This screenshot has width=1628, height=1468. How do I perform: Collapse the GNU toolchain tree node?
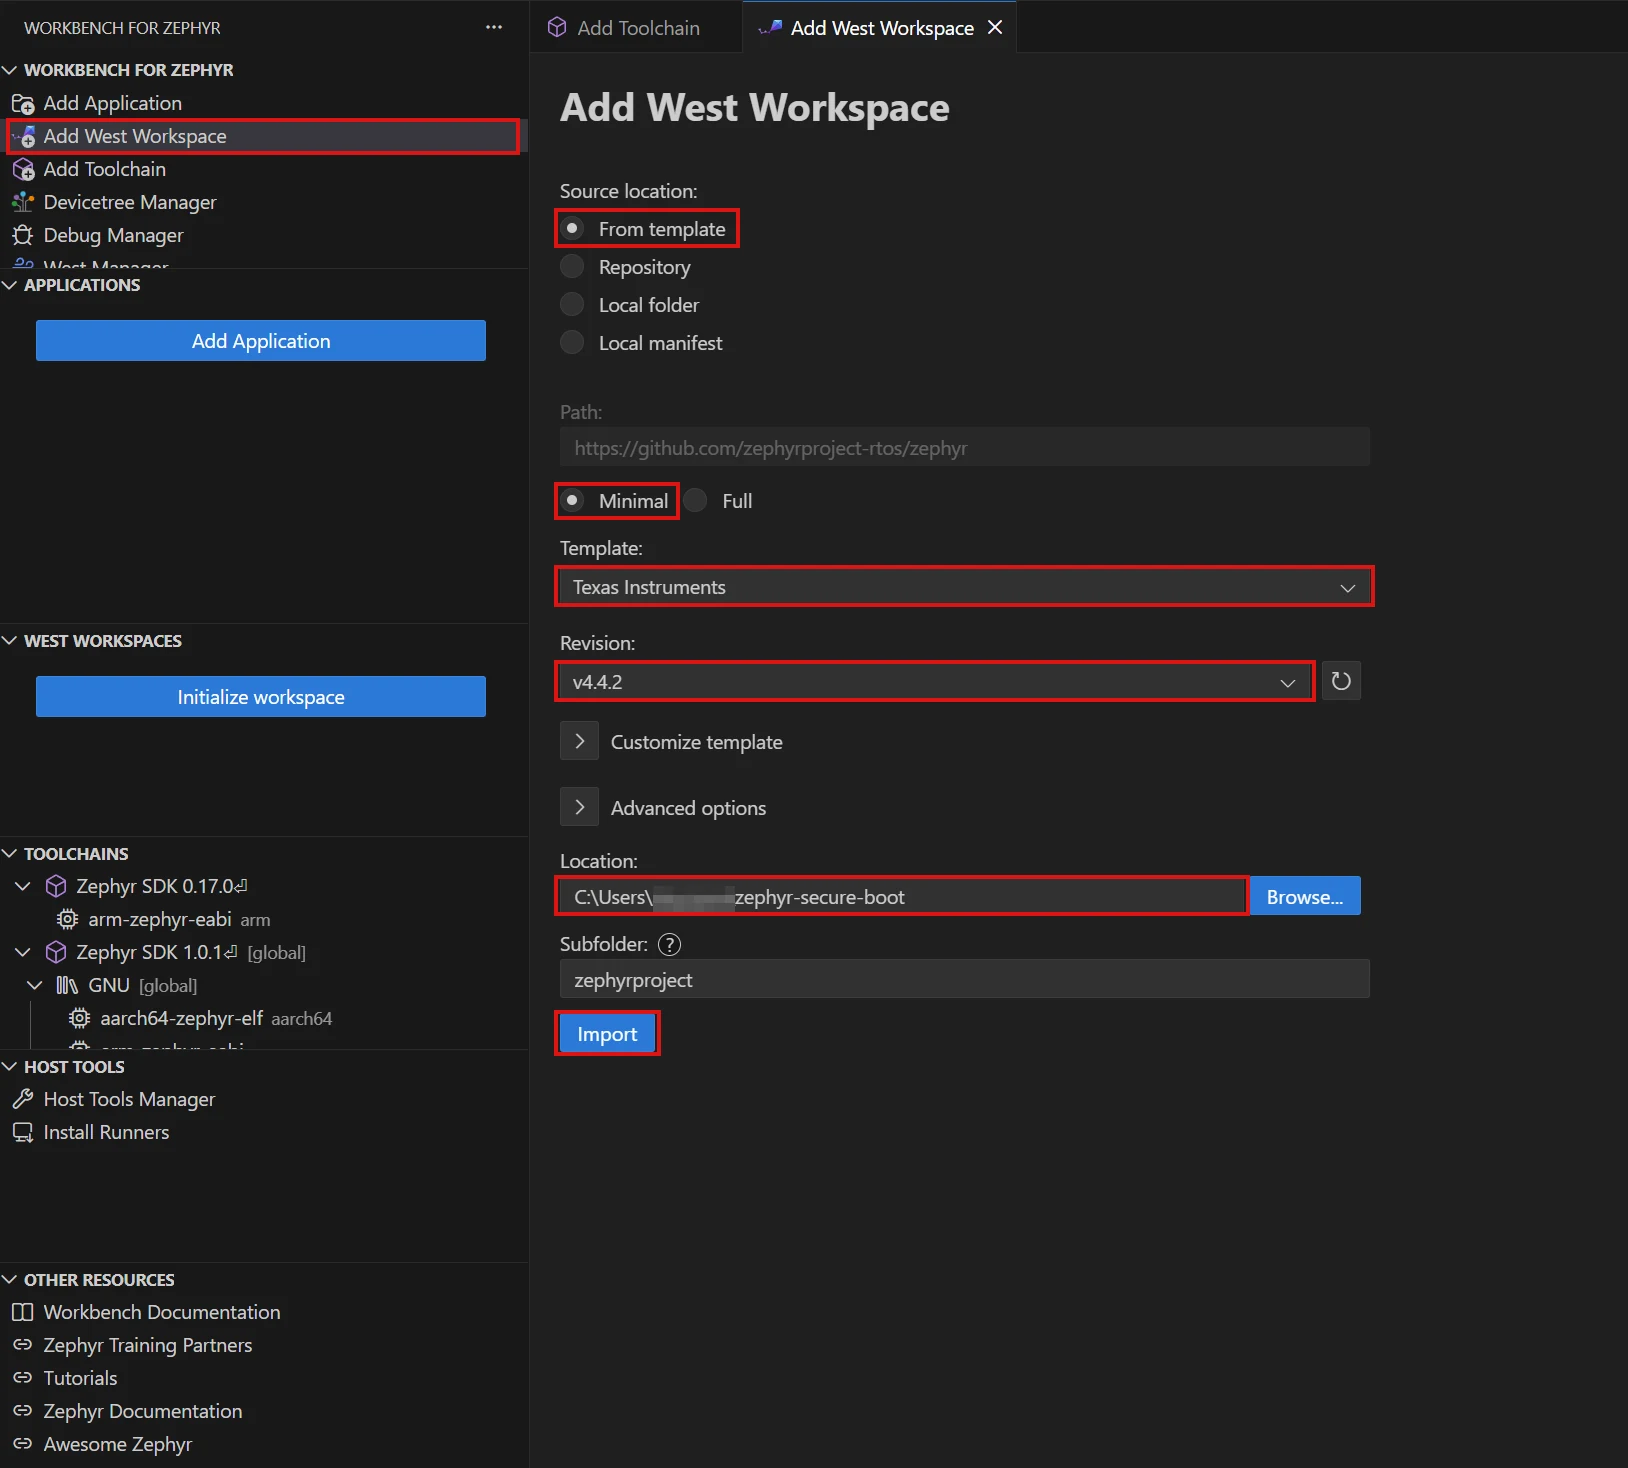point(35,986)
